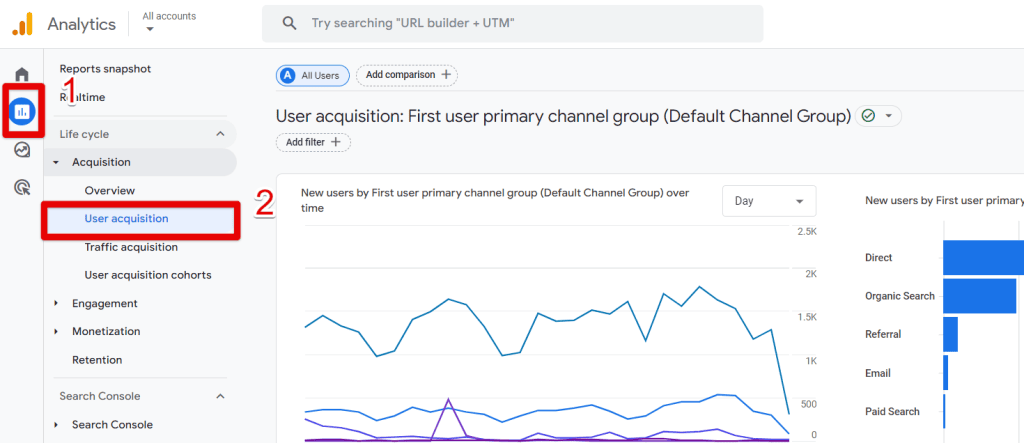This screenshot has height=443, width=1024.
Task: Click the magnifier search icon
Action: pos(289,24)
